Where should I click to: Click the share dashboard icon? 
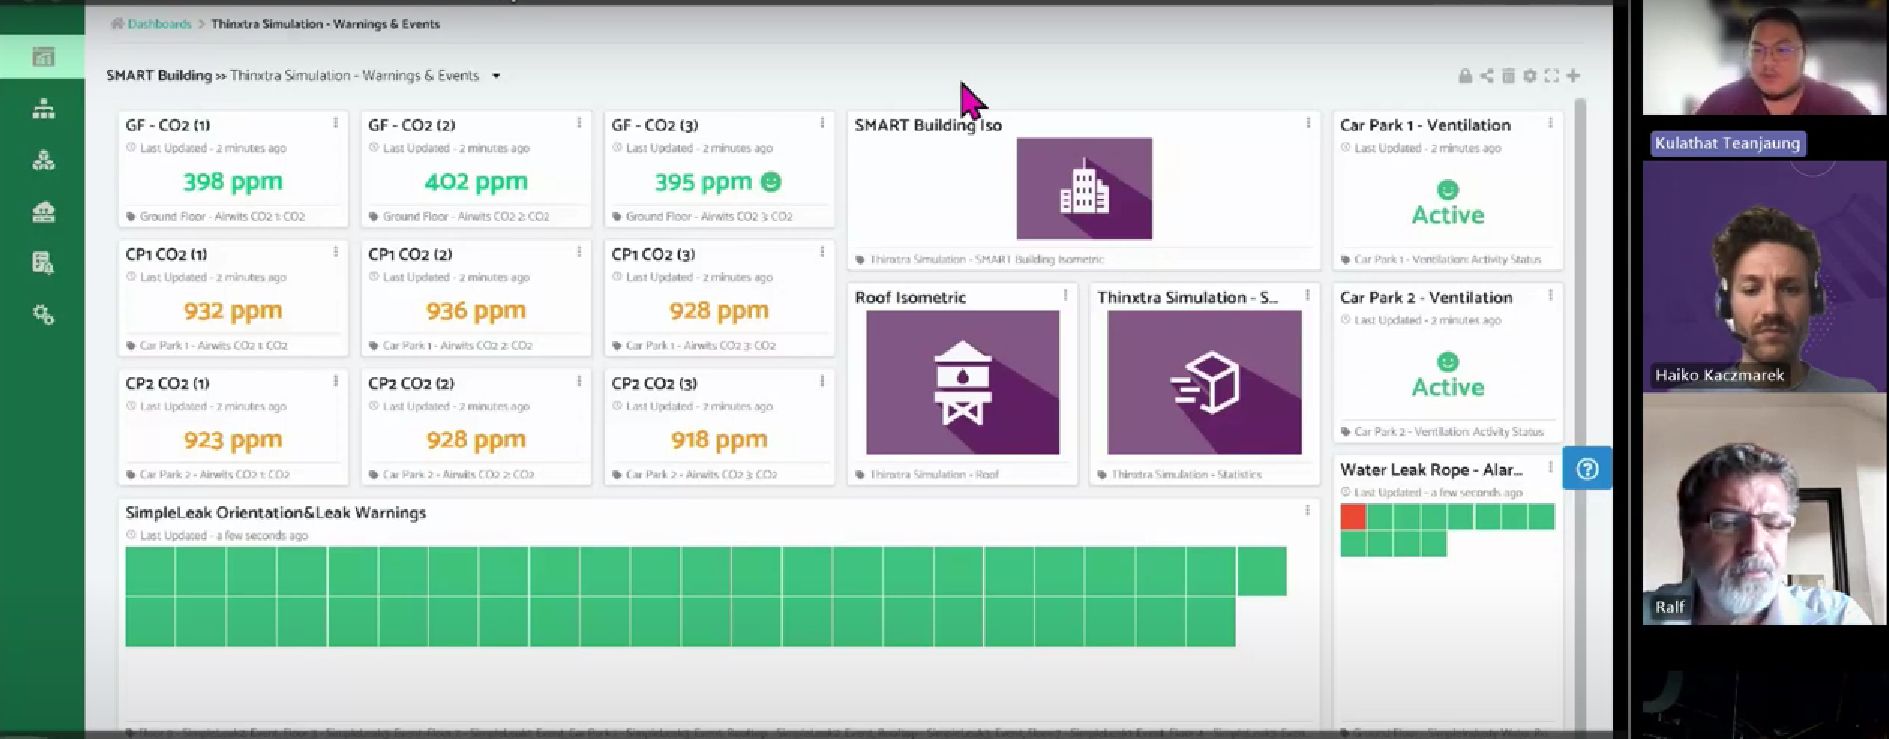(1487, 76)
